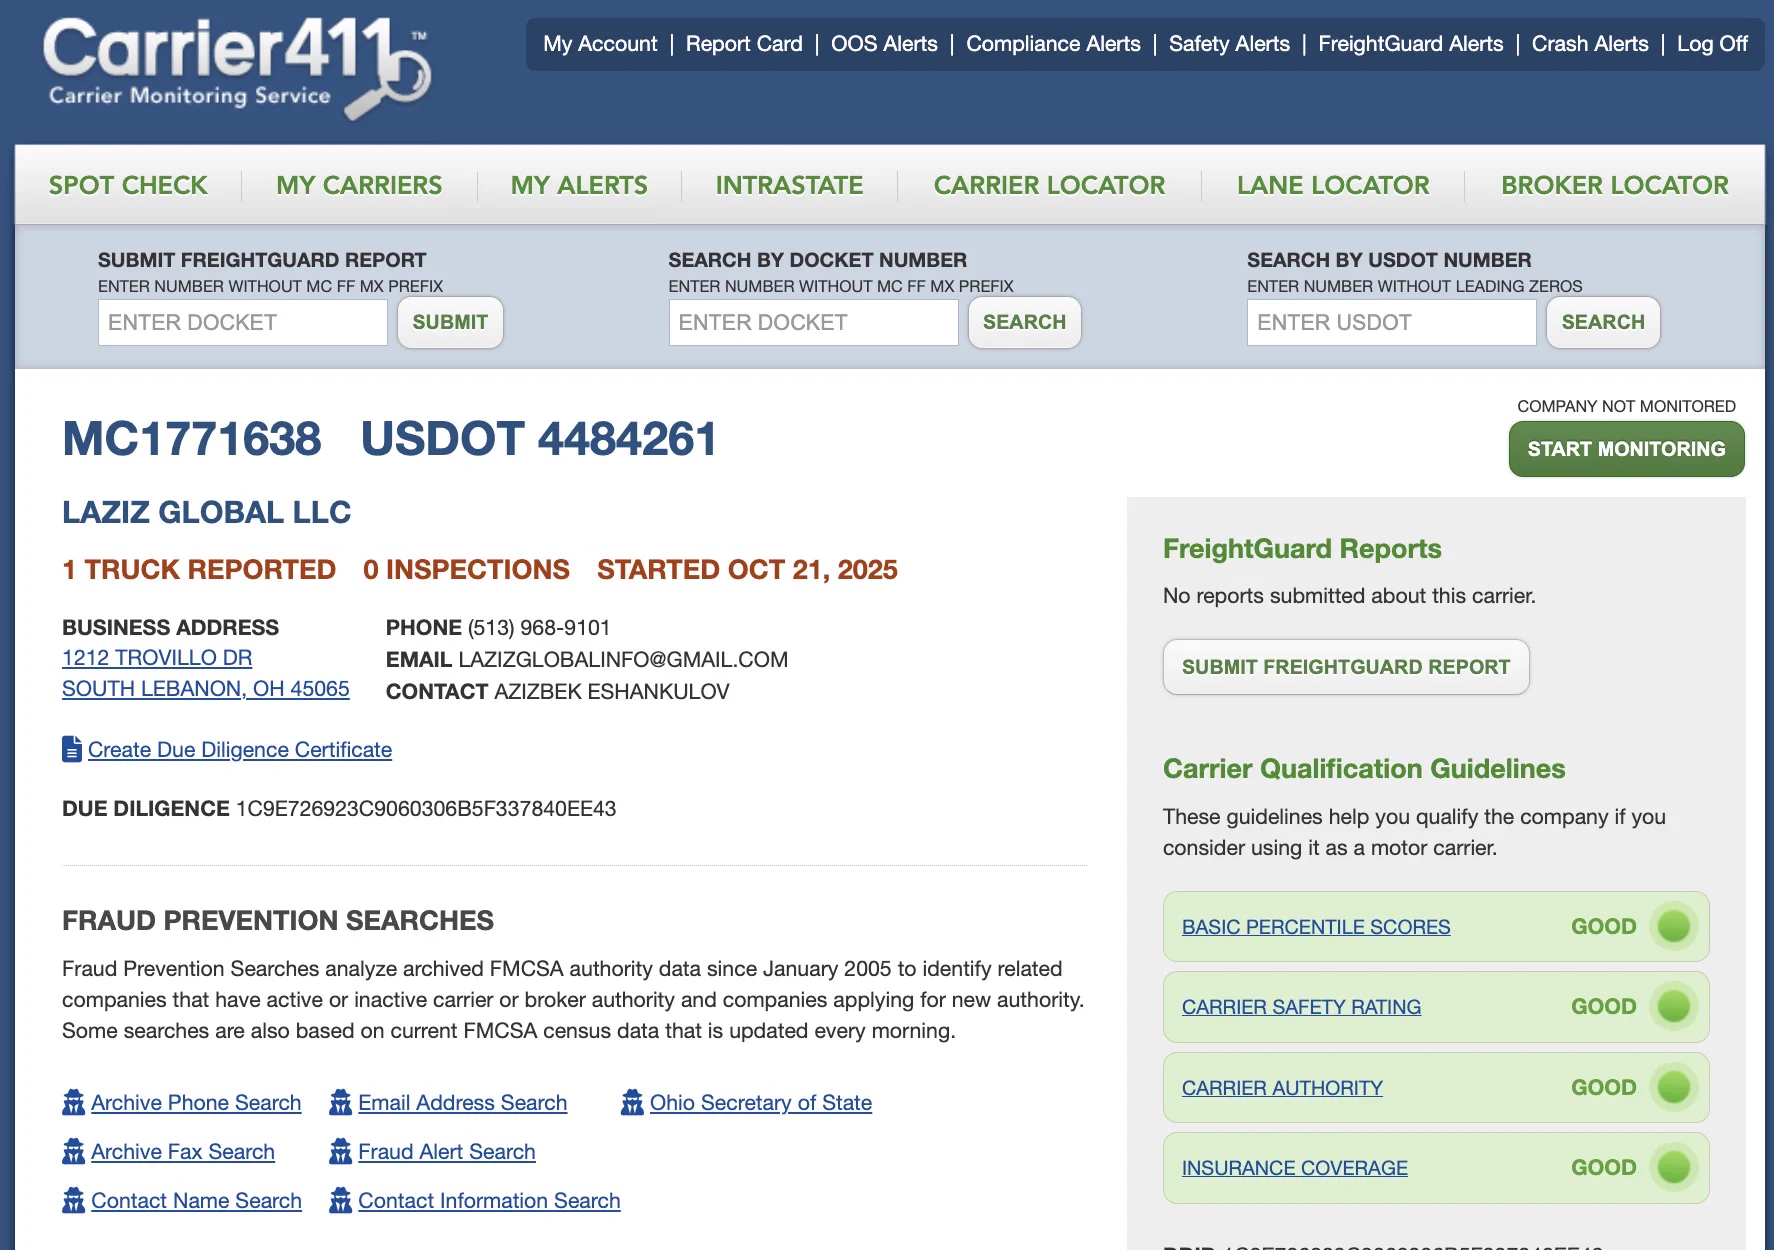The width and height of the screenshot is (1774, 1250).
Task: Click the detective icon beside Email Address Search
Action: point(341,1102)
